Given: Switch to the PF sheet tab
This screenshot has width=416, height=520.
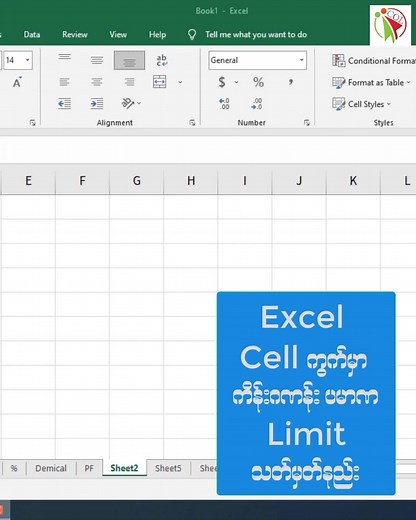Looking at the screenshot, I should 89,468.
